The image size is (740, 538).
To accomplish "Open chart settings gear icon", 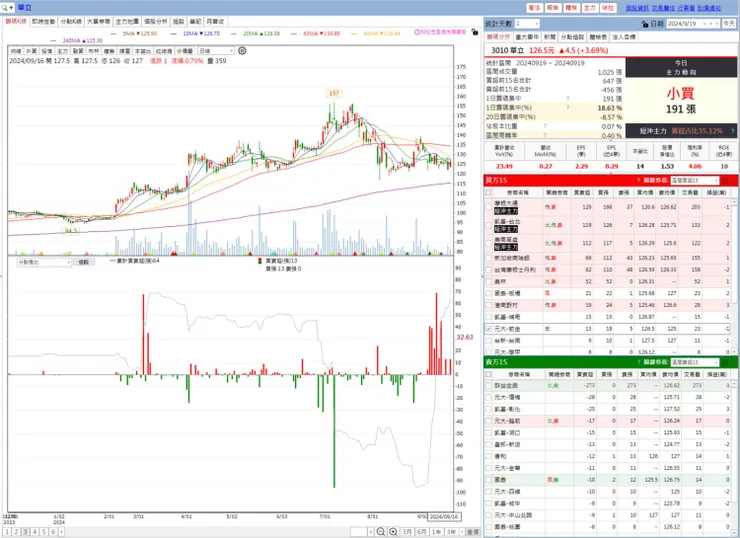I will (x=242, y=50).
